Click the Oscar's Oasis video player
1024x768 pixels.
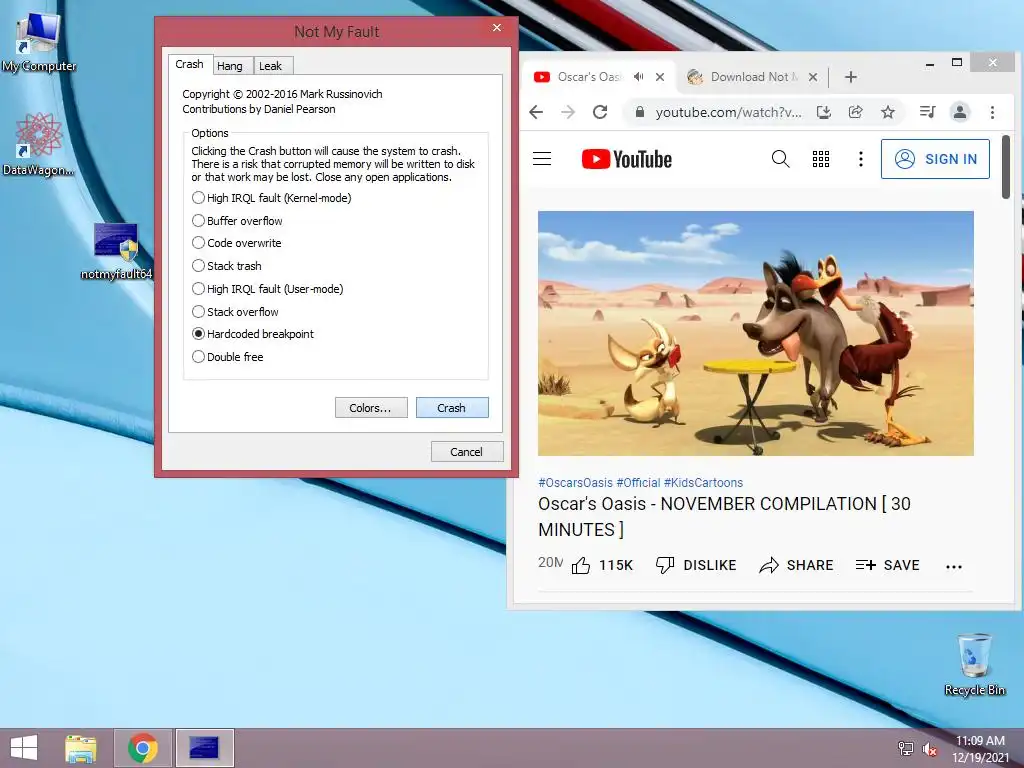756,333
